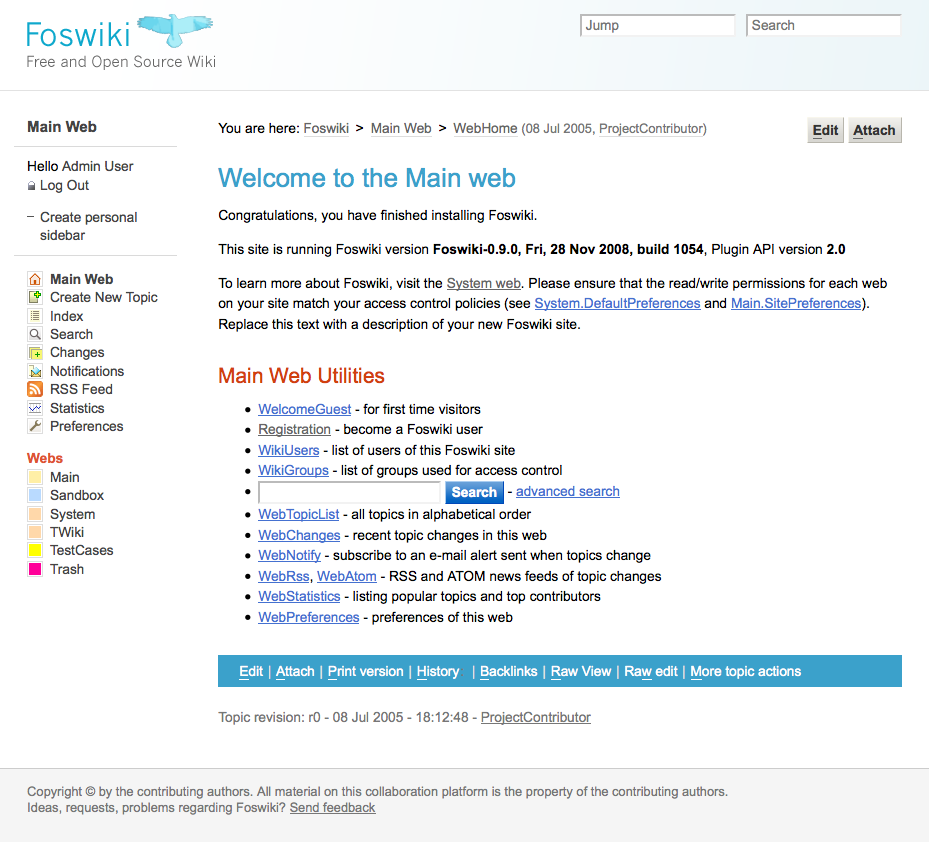Select Raw edit in the action bar

[x=651, y=671]
